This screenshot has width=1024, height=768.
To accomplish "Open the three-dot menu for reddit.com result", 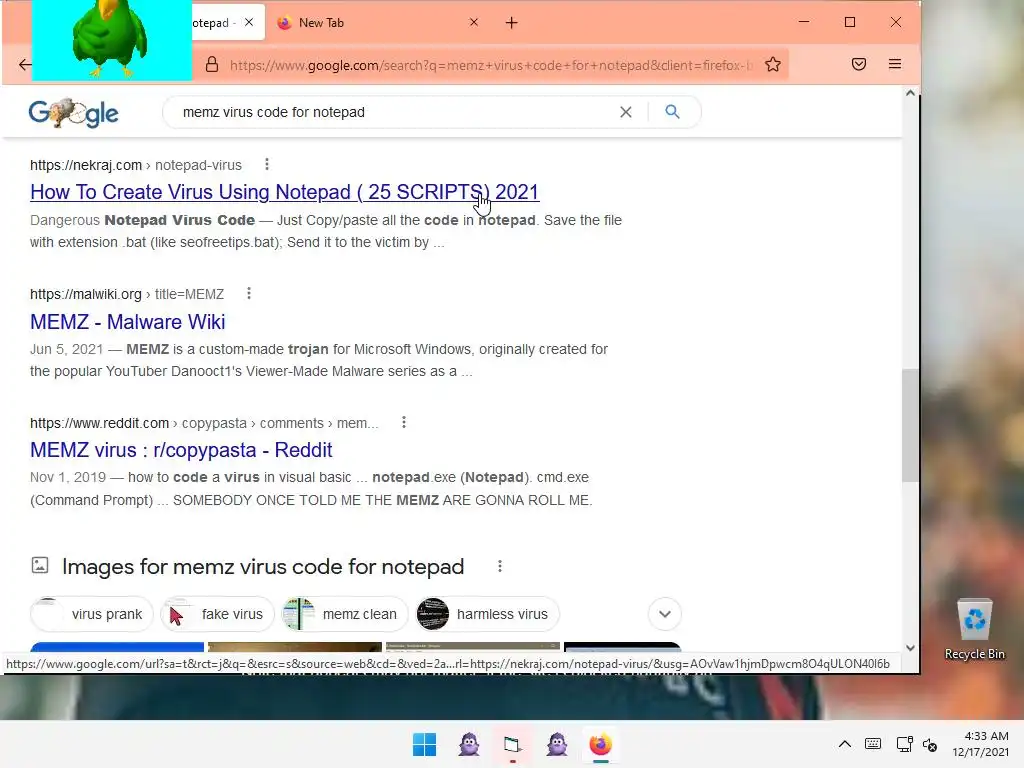I will pyautogui.click(x=404, y=423).
